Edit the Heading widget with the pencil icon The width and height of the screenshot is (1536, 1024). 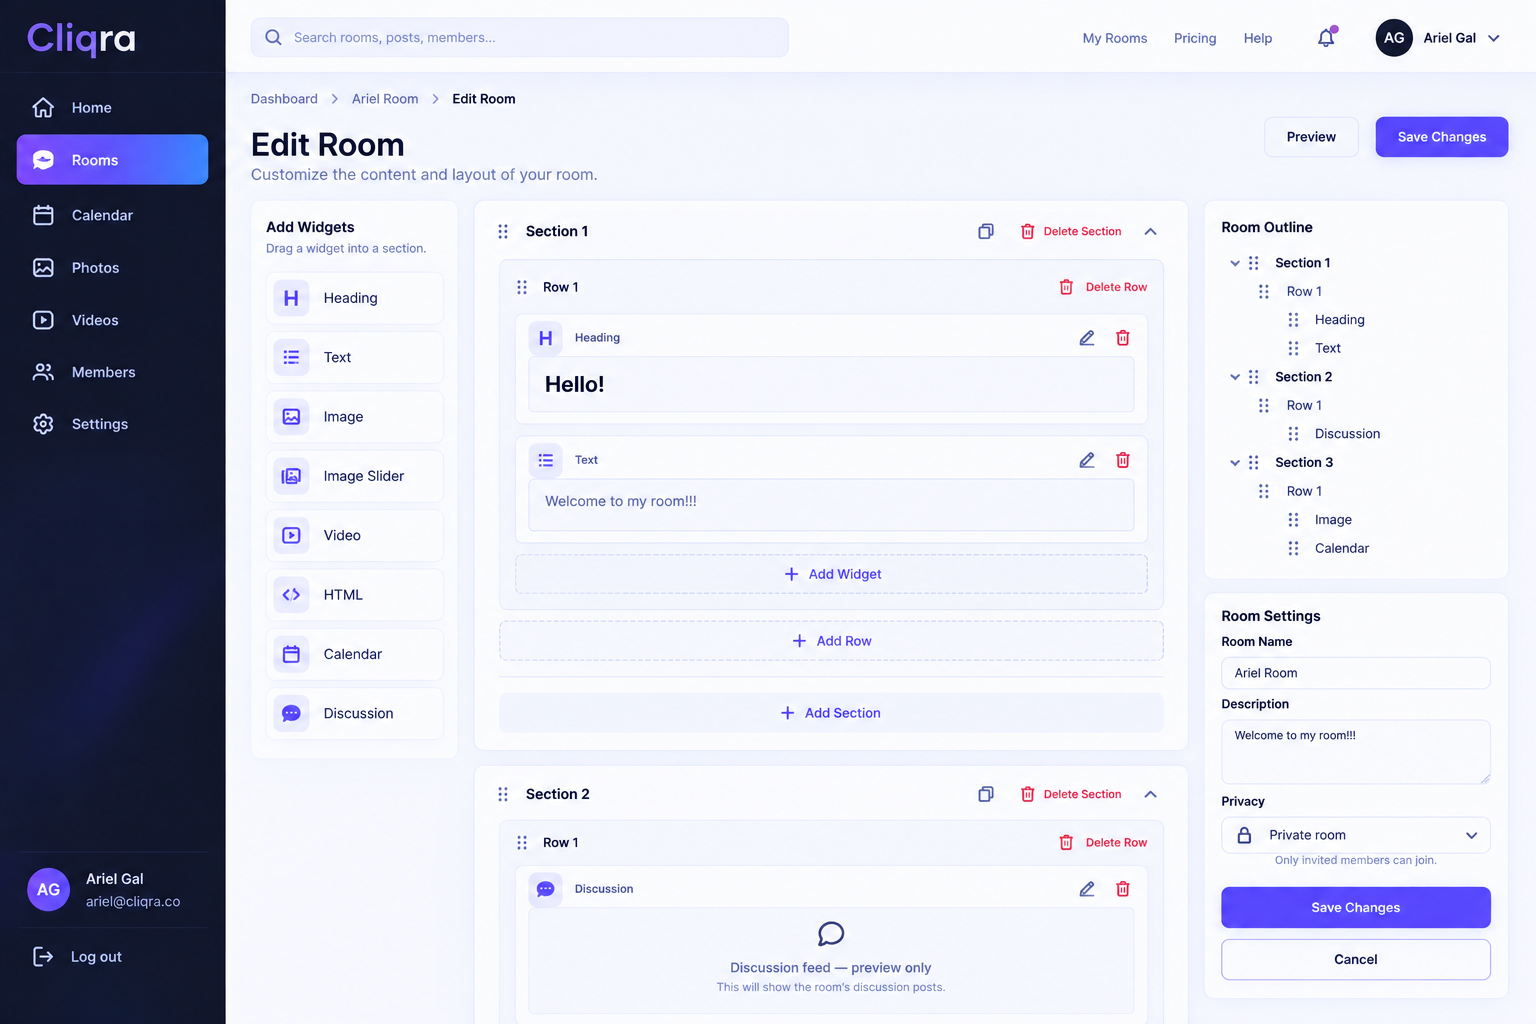[1087, 338]
